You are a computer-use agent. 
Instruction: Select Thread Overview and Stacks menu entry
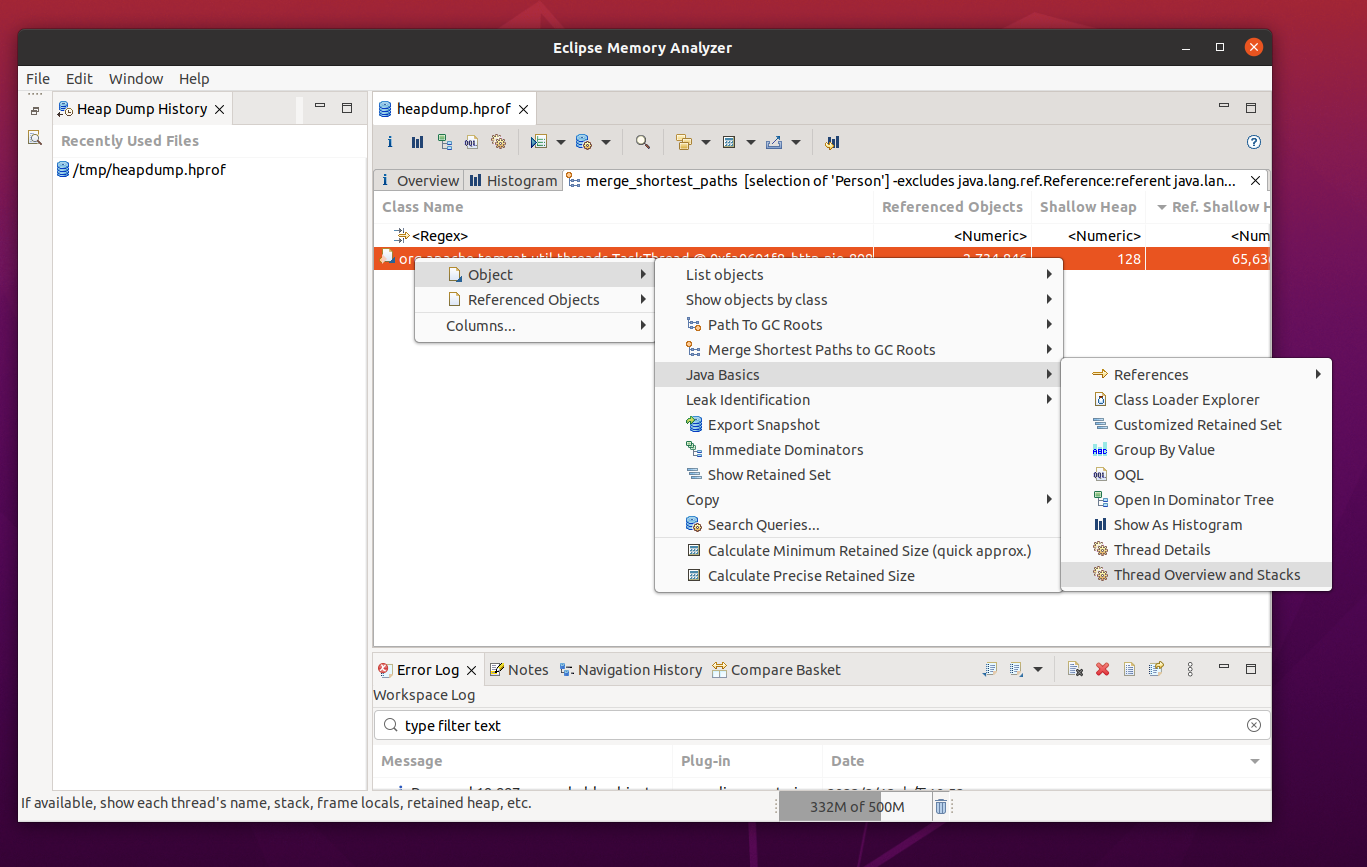pos(1196,574)
